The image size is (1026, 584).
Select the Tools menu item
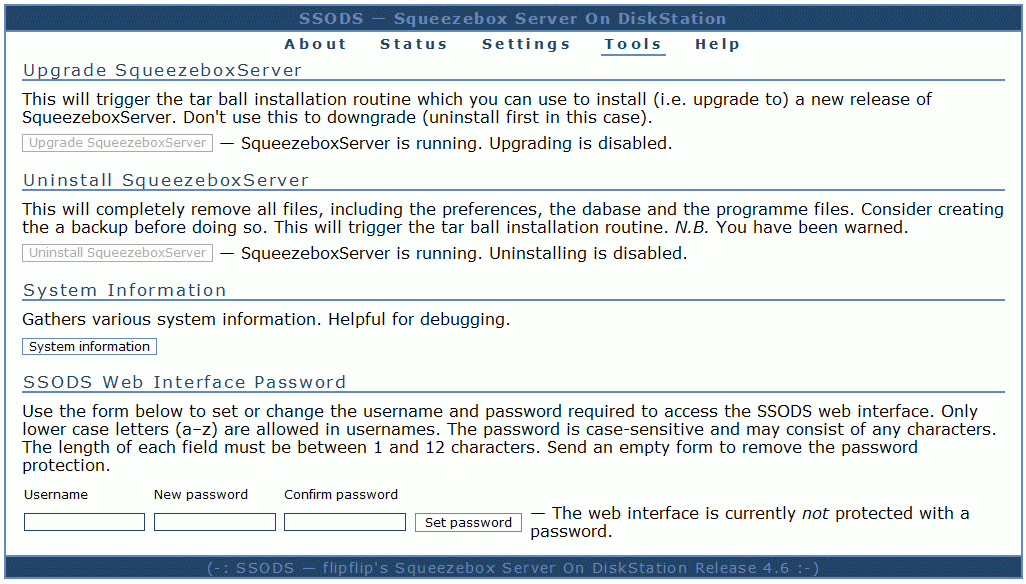pos(633,44)
